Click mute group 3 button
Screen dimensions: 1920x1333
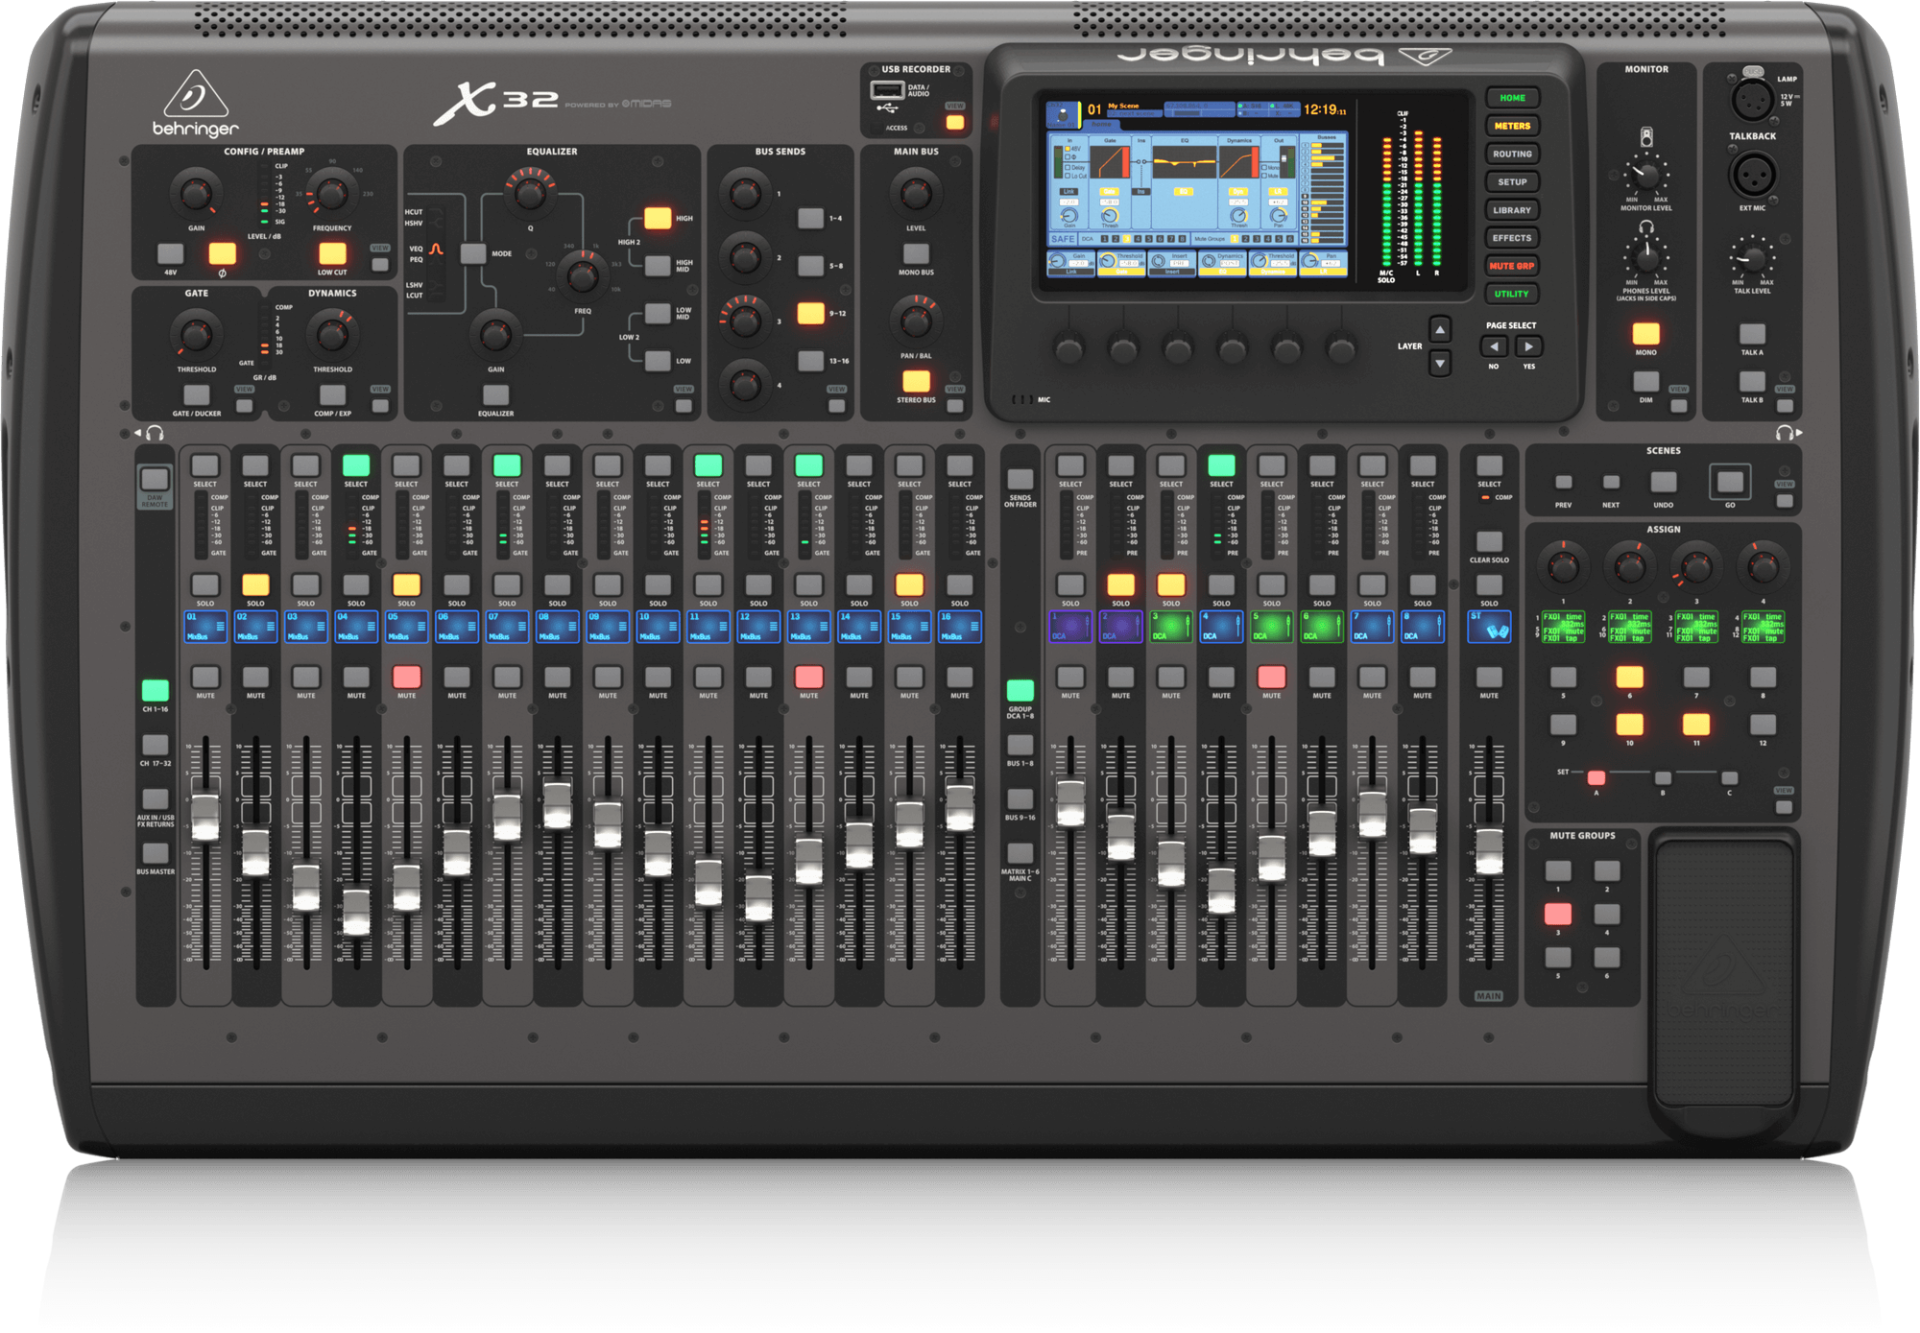(x=1558, y=914)
